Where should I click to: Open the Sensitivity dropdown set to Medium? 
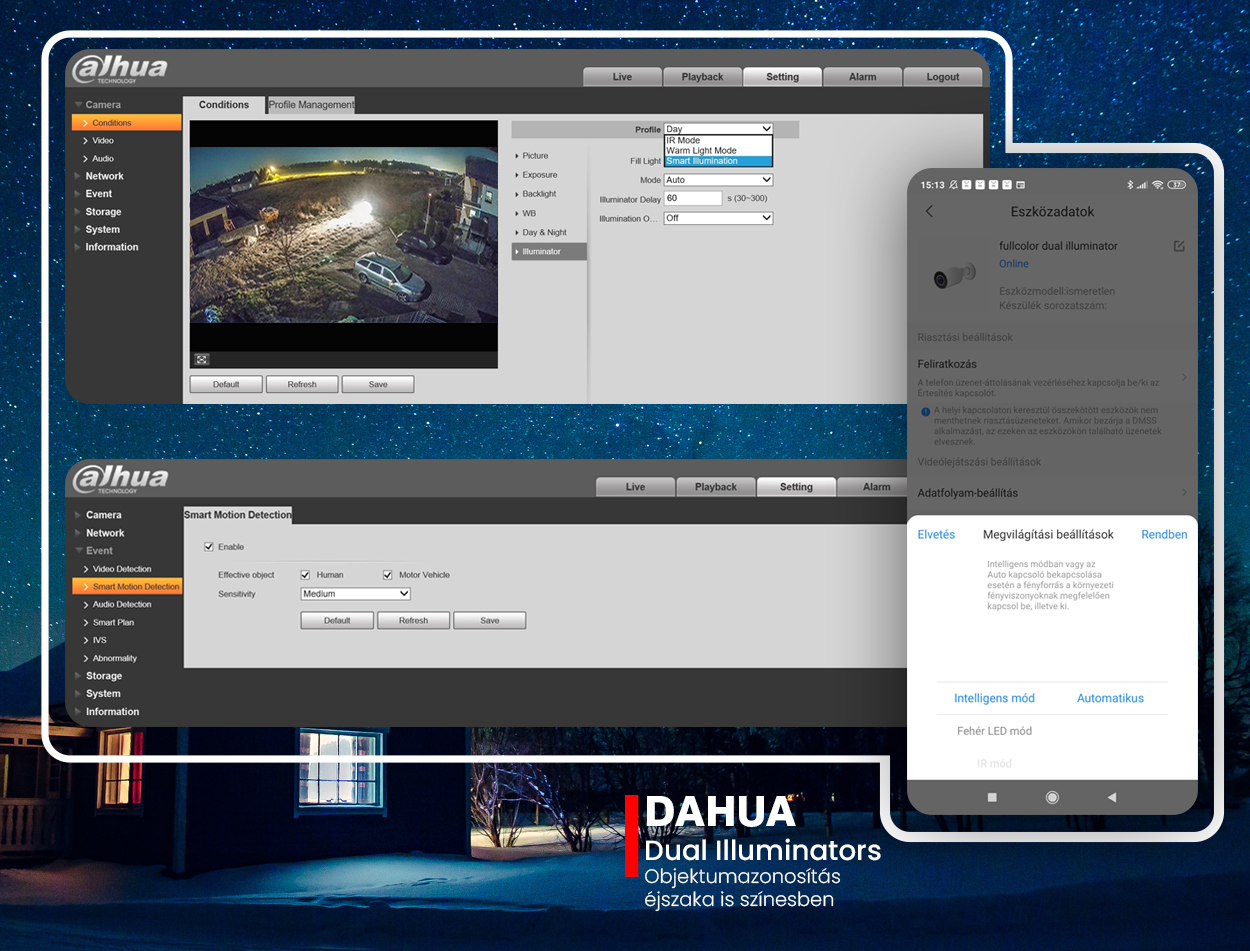coord(356,594)
